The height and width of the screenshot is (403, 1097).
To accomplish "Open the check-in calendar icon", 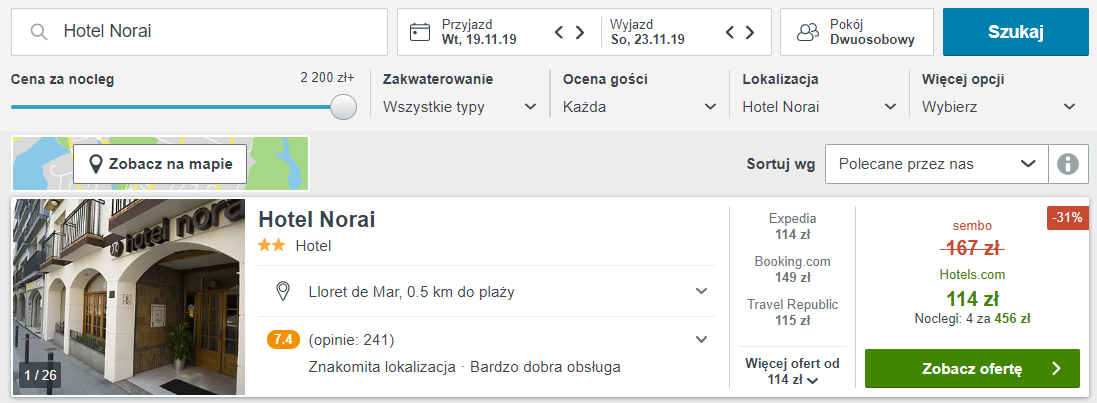I will [x=420, y=32].
